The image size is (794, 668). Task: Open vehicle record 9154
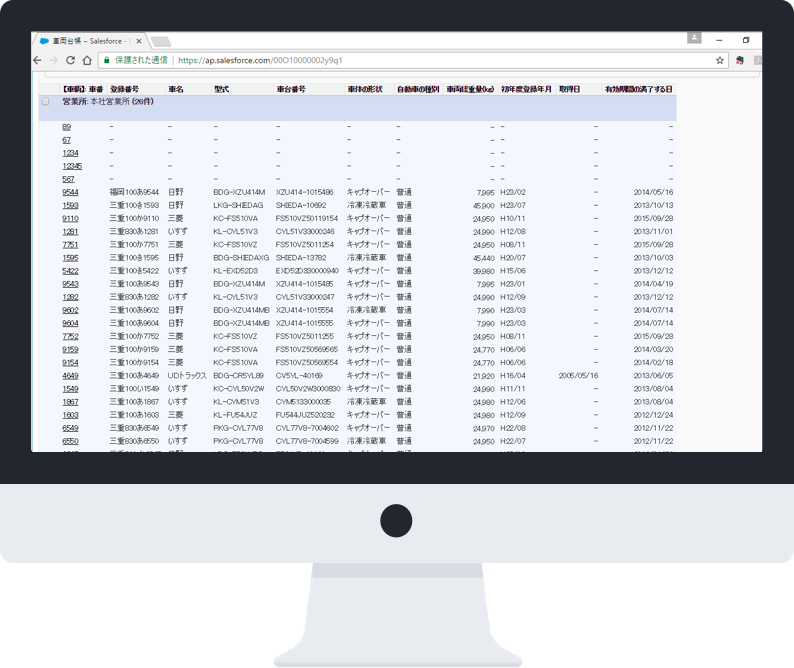(x=70, y=363)
